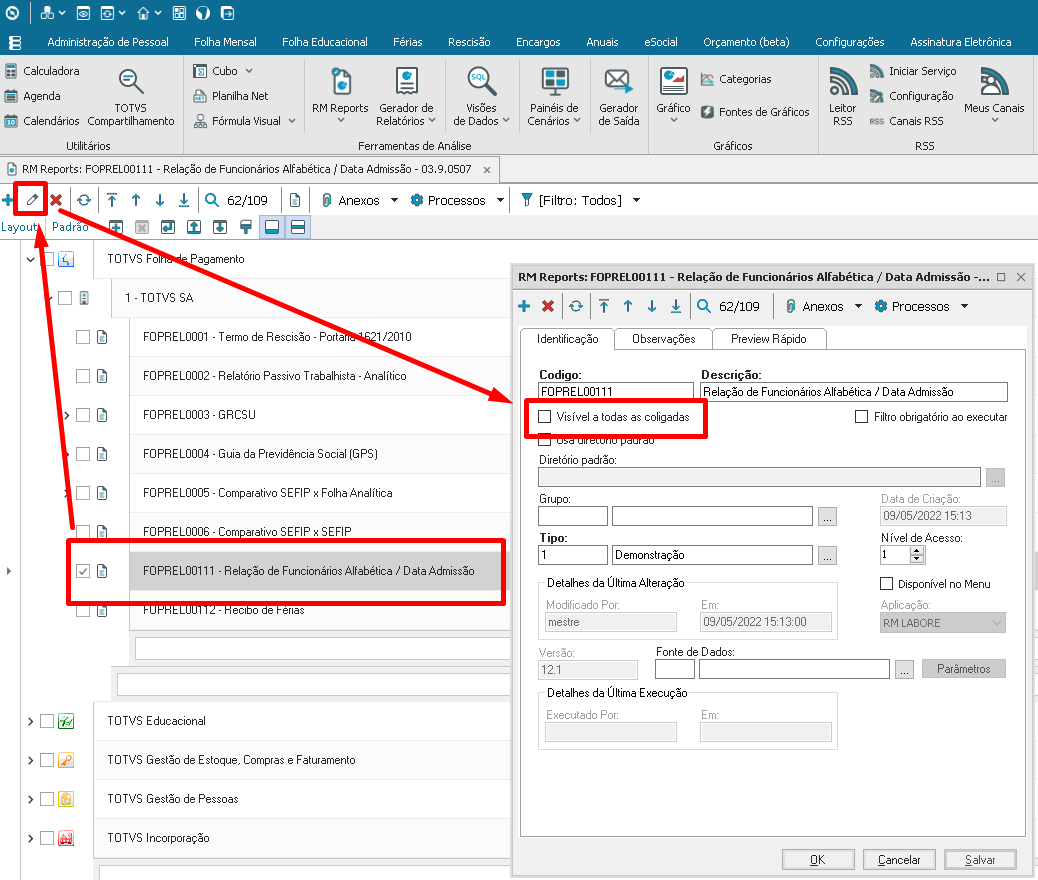The height and width of the screenshot is (880, 1038).
Task: Expand the TOTVS Gestão de Pessoas node
Action: tap(30, 799)
